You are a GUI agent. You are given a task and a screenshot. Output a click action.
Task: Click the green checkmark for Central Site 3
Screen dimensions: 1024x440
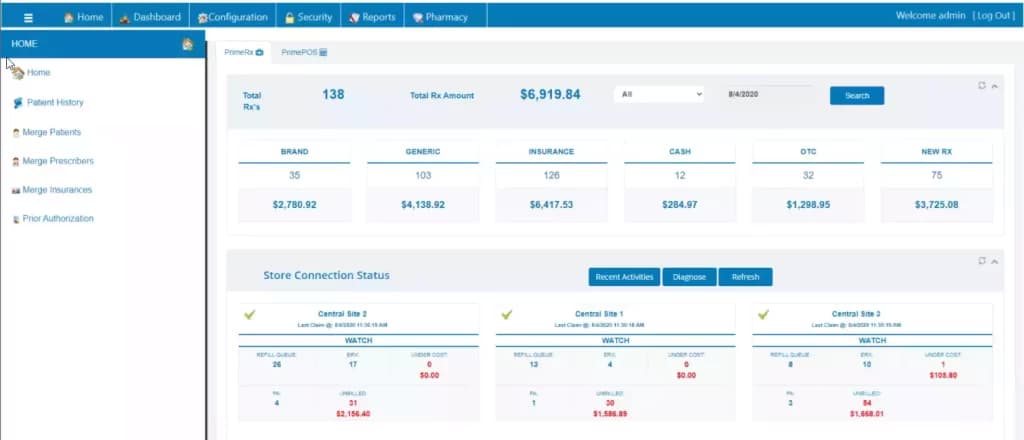(763, 315)
